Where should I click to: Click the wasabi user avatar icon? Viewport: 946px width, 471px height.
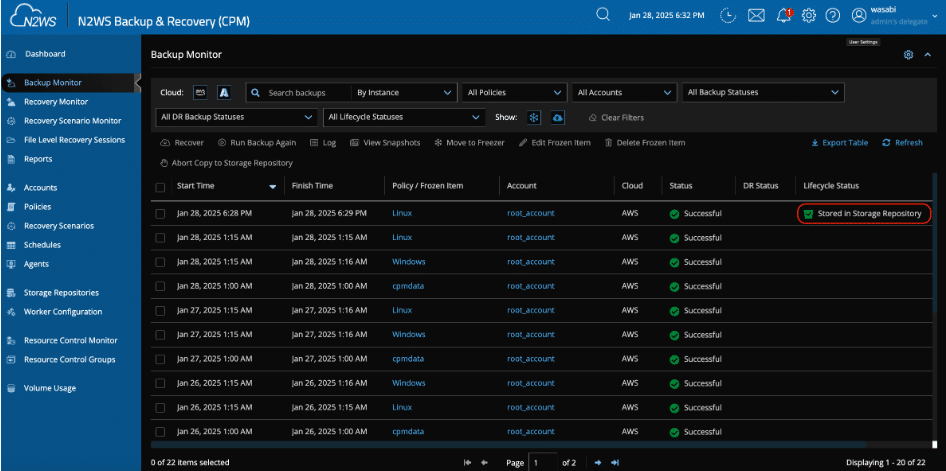click(x=859, y=16)
